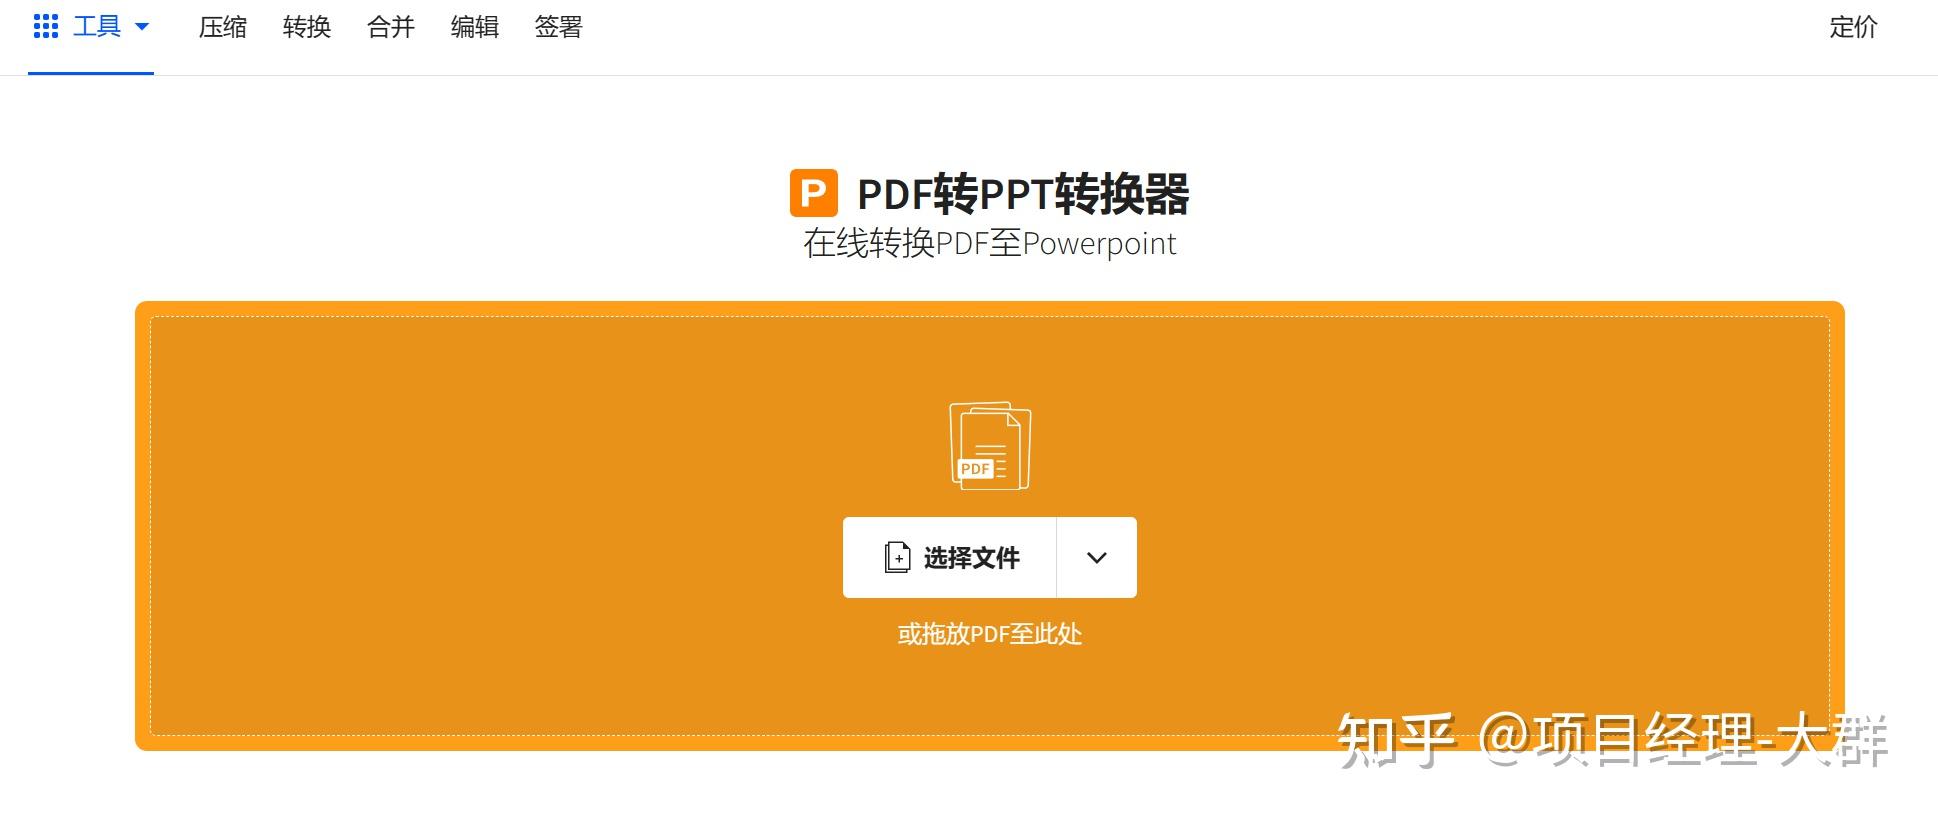Select the 合并 menu item
This screenshot has height=820, width=1938.
coord(391,27)
